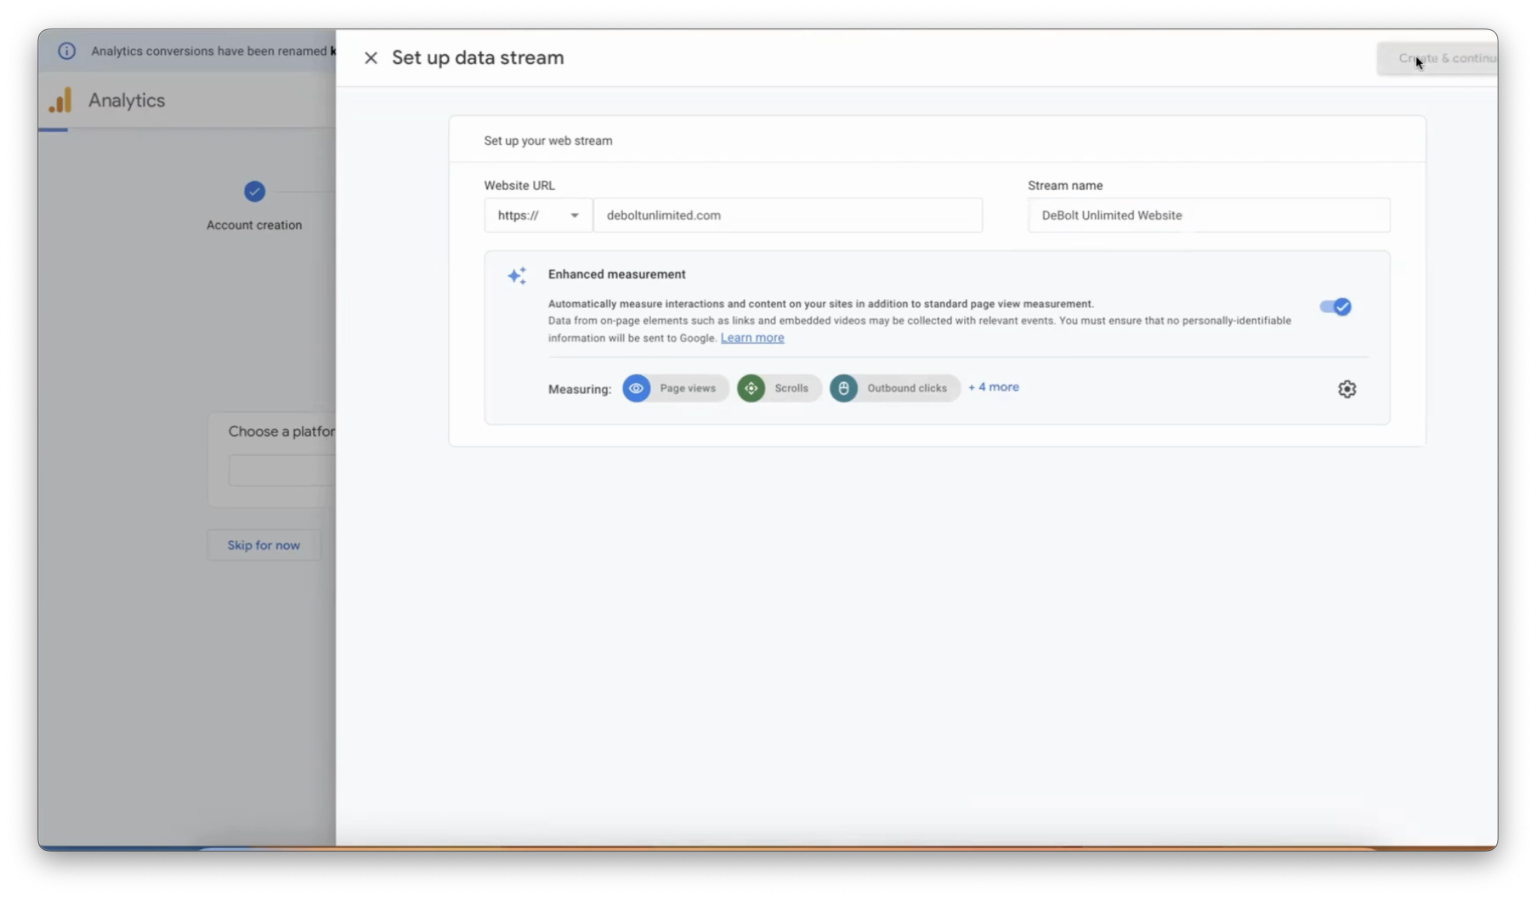Expand the +4 more measurement events
The image size is (1536, 898).
pos(993,387)
